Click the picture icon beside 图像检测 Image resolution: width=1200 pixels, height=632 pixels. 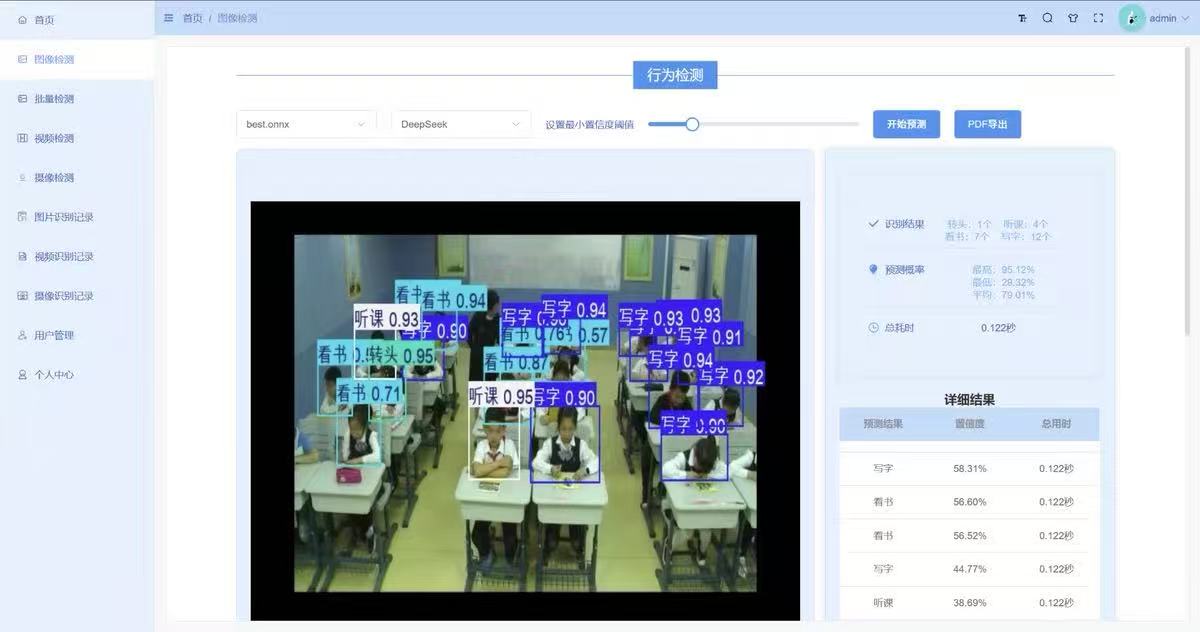click(22, 59)
